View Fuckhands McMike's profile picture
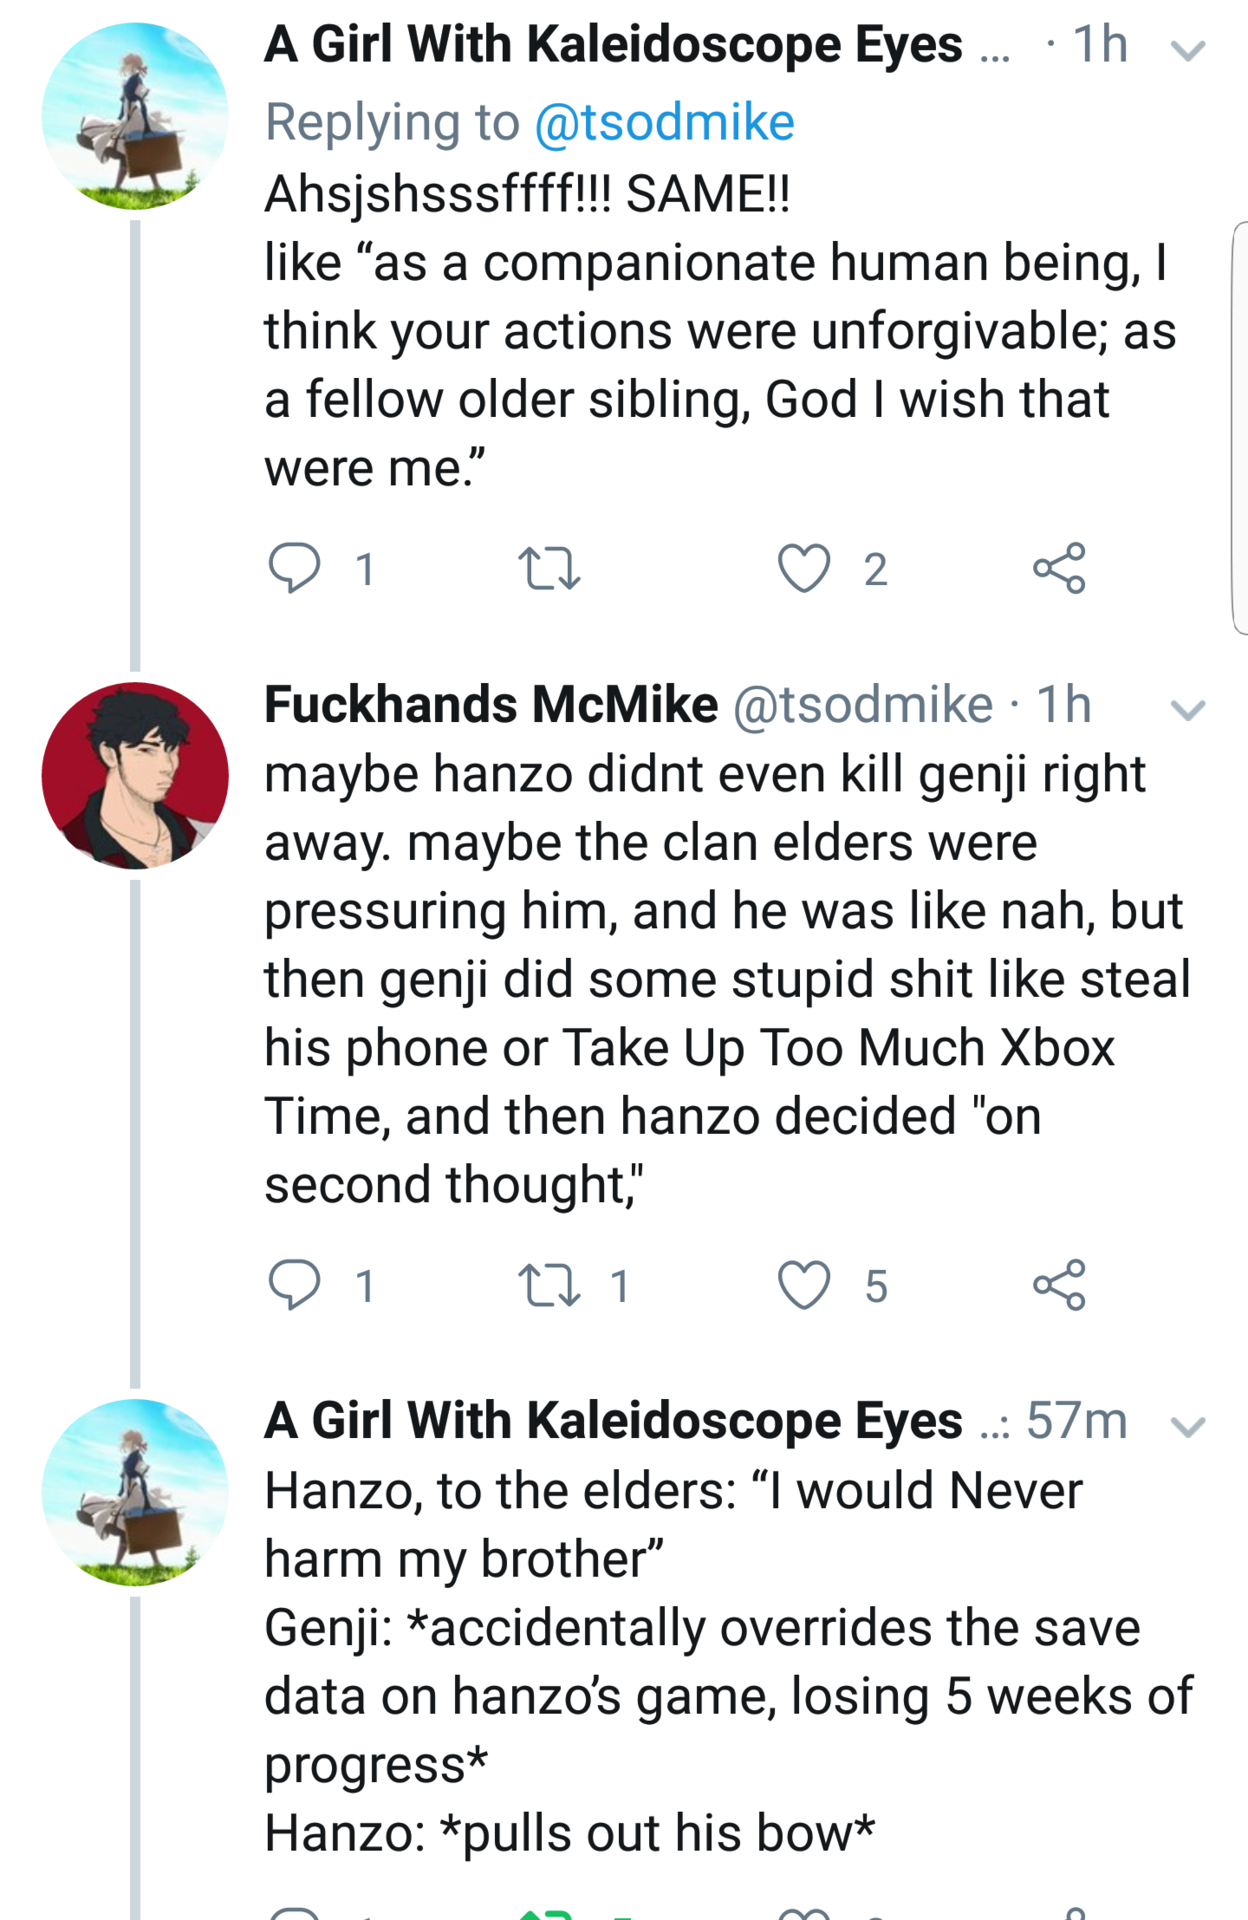 tap(135, 775)
